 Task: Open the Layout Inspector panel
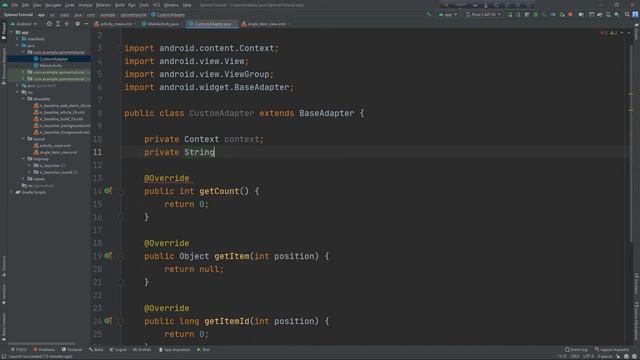click(612, 350)
